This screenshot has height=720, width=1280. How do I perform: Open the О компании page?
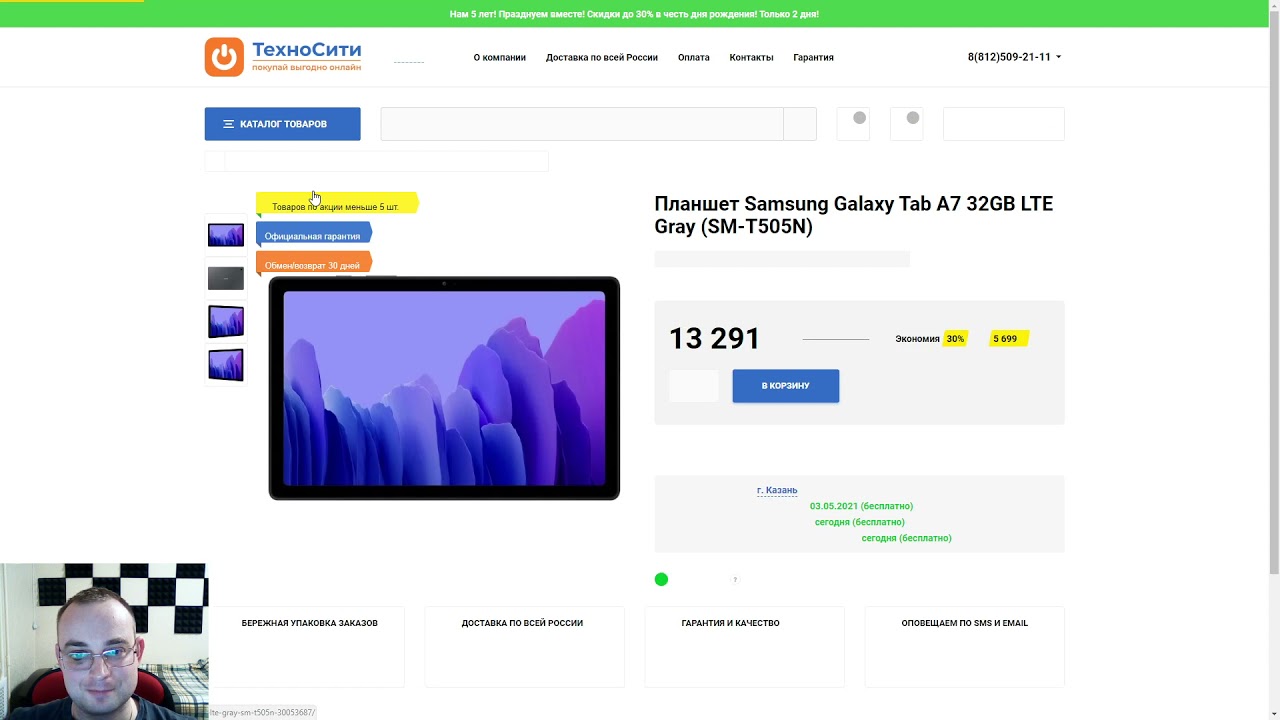point(499,57)
